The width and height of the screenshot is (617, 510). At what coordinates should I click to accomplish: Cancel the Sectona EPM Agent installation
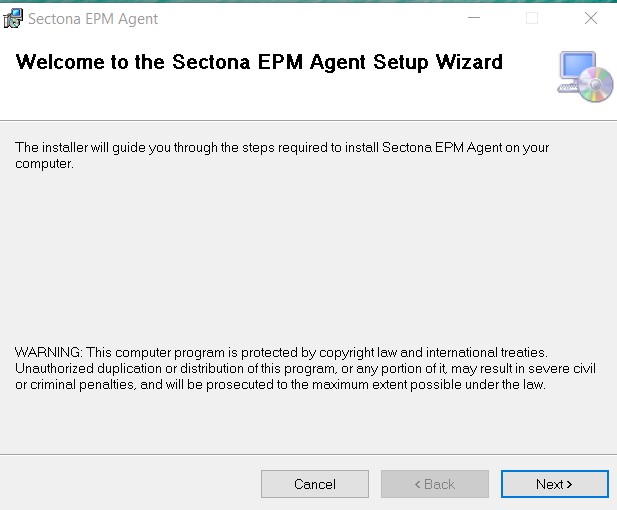315,484
